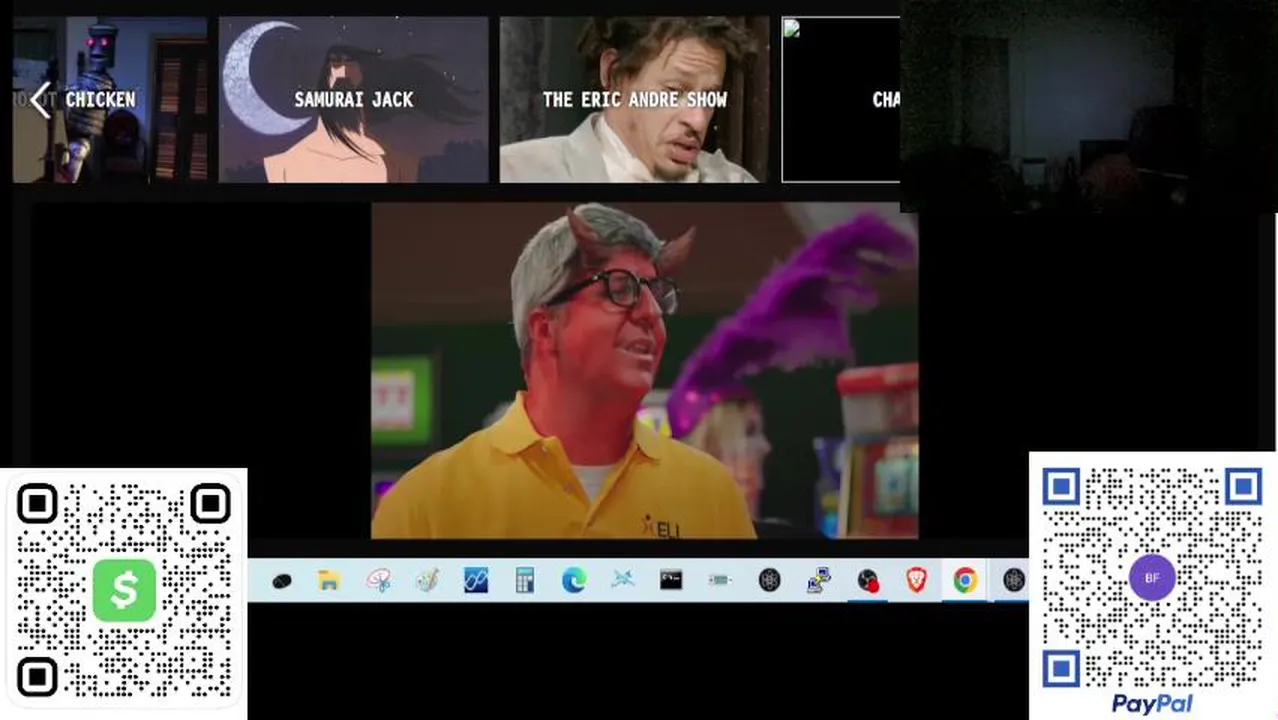Open File Explorer from the taskbar
Screen dimensions: 1278x720
click(x=329, y=581)
